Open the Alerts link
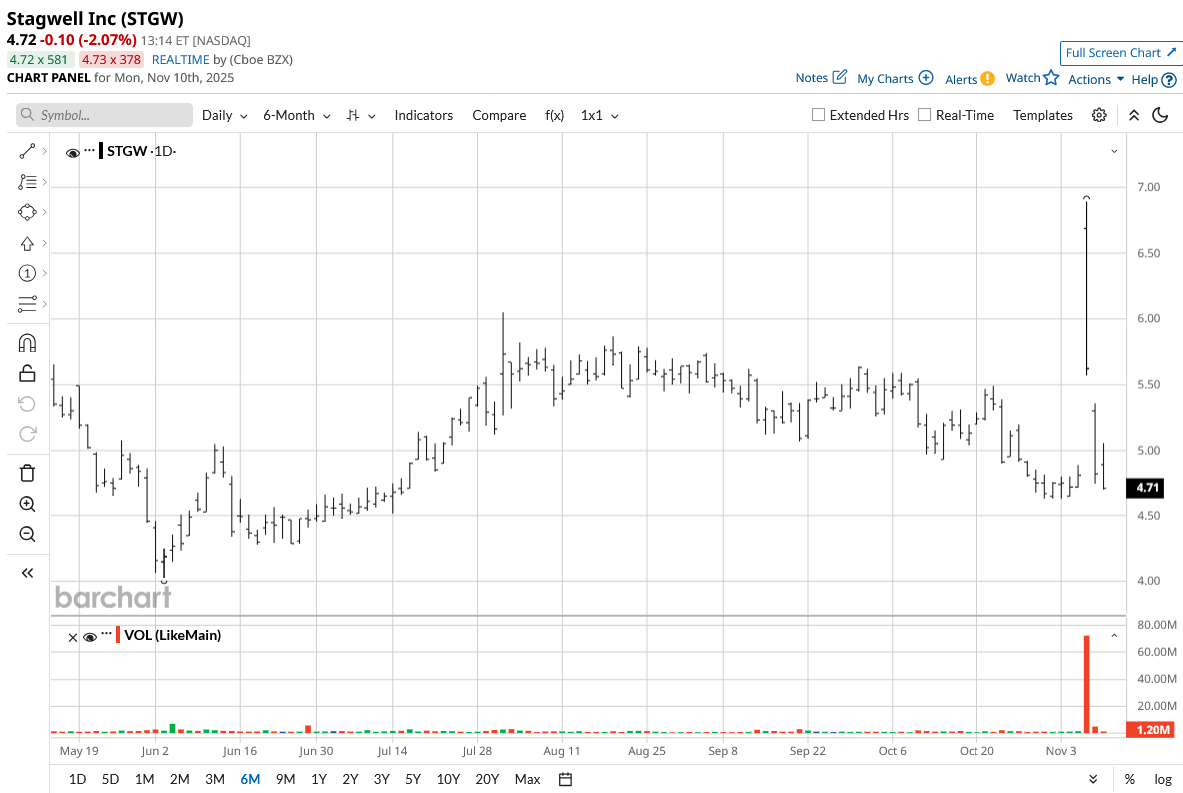This screenshot has width=1183, height=793. [x=969, y=79]
